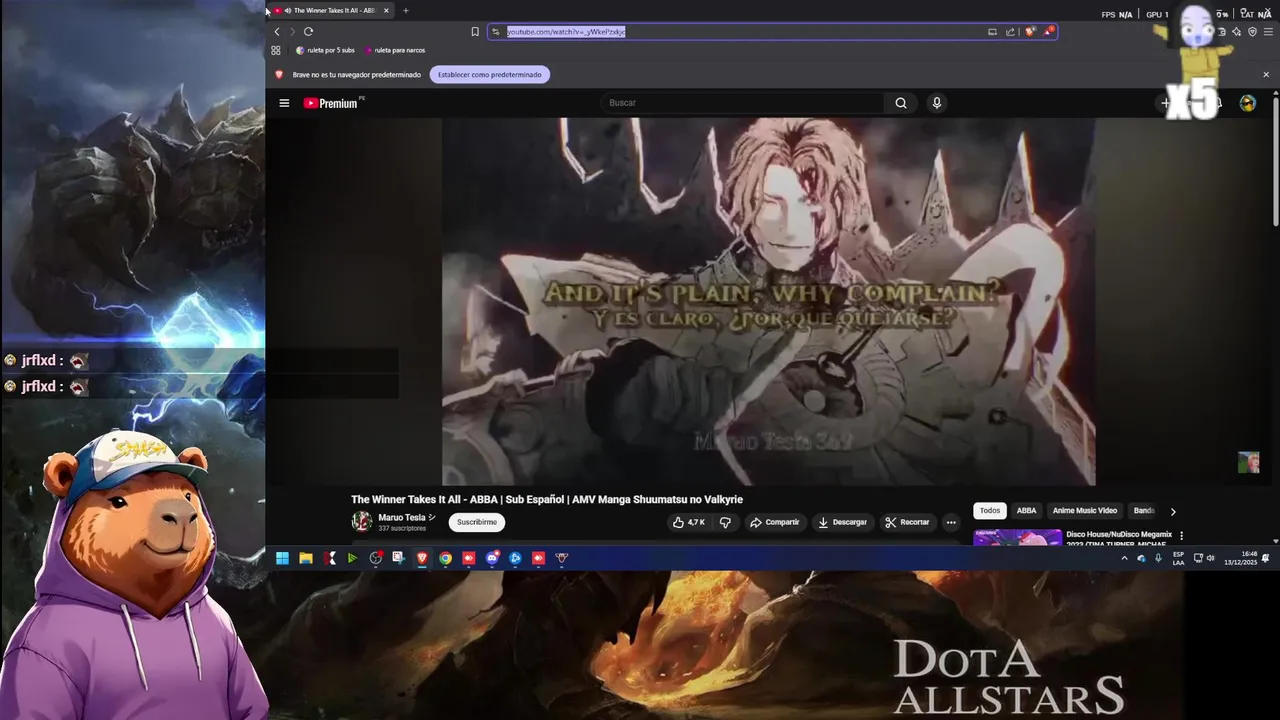Open the Brave Shields lion icon

[x=1030, y=31]
